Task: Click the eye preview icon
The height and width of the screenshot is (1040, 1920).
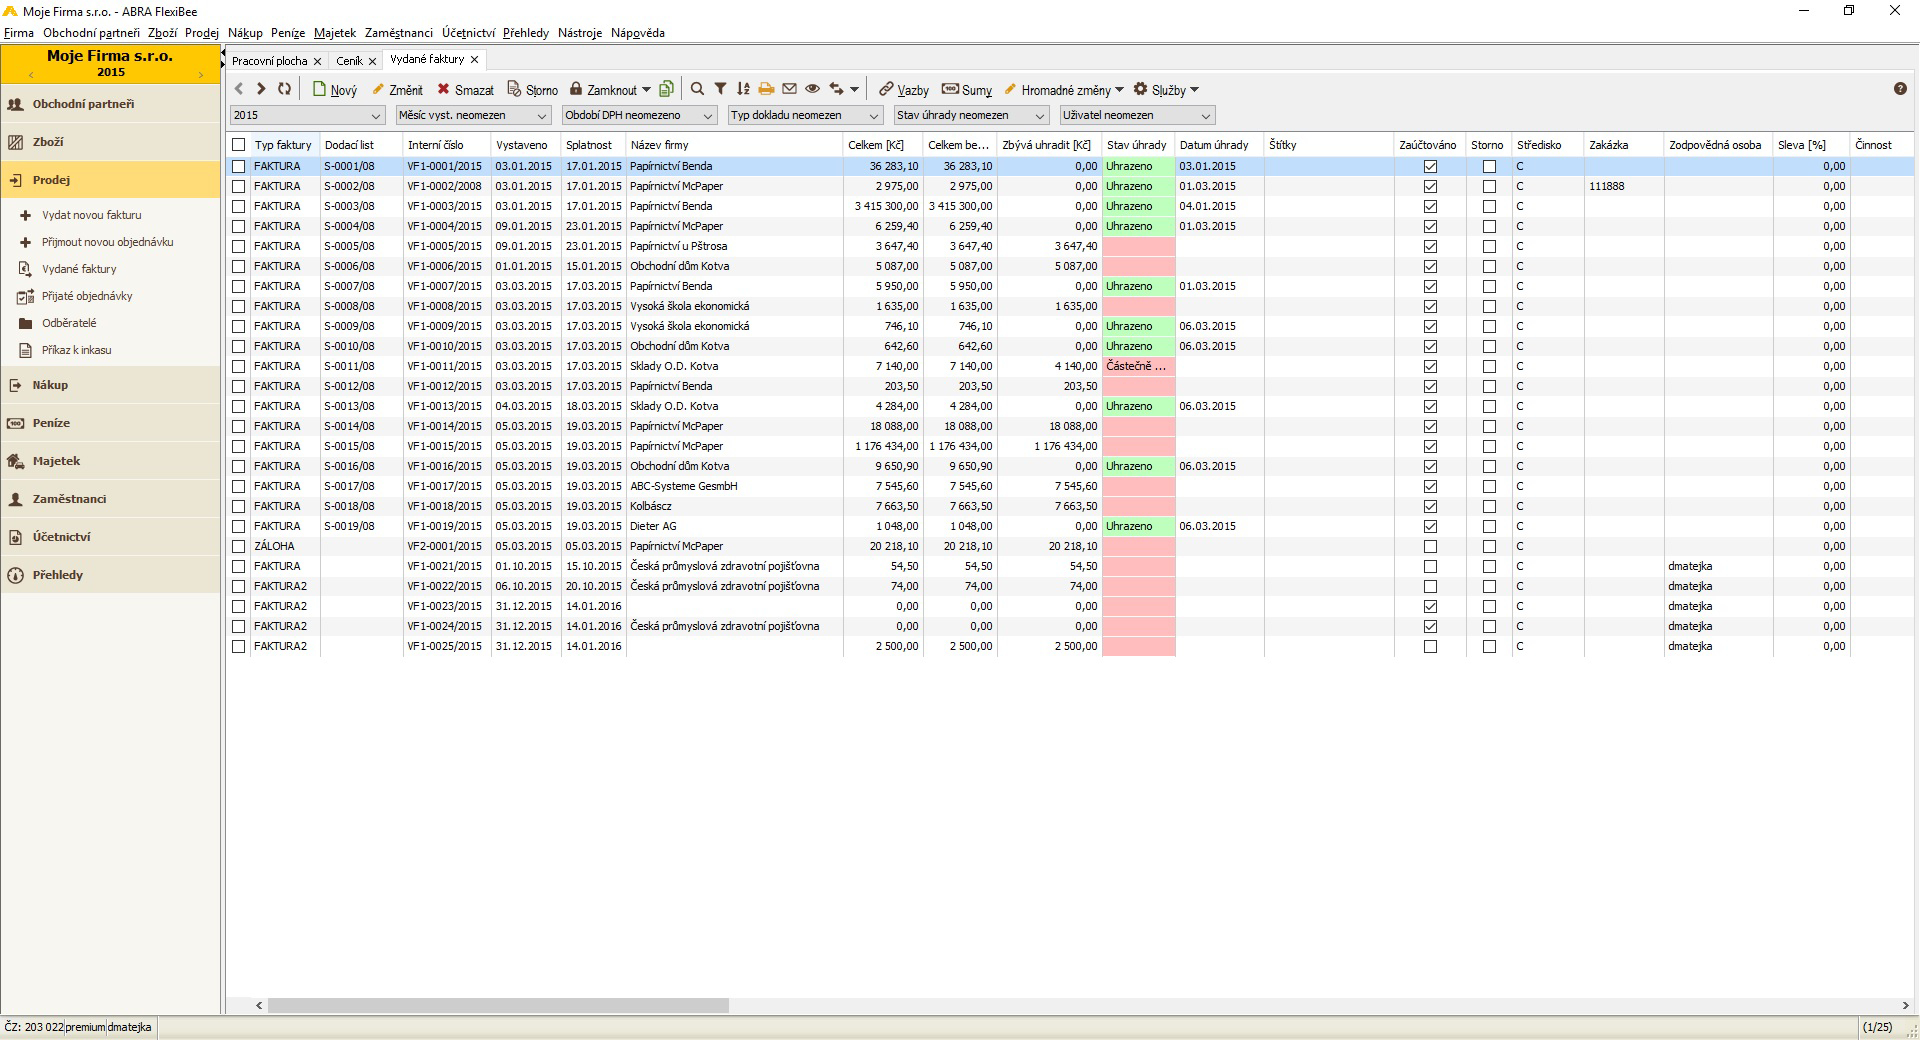Action: 812,89
